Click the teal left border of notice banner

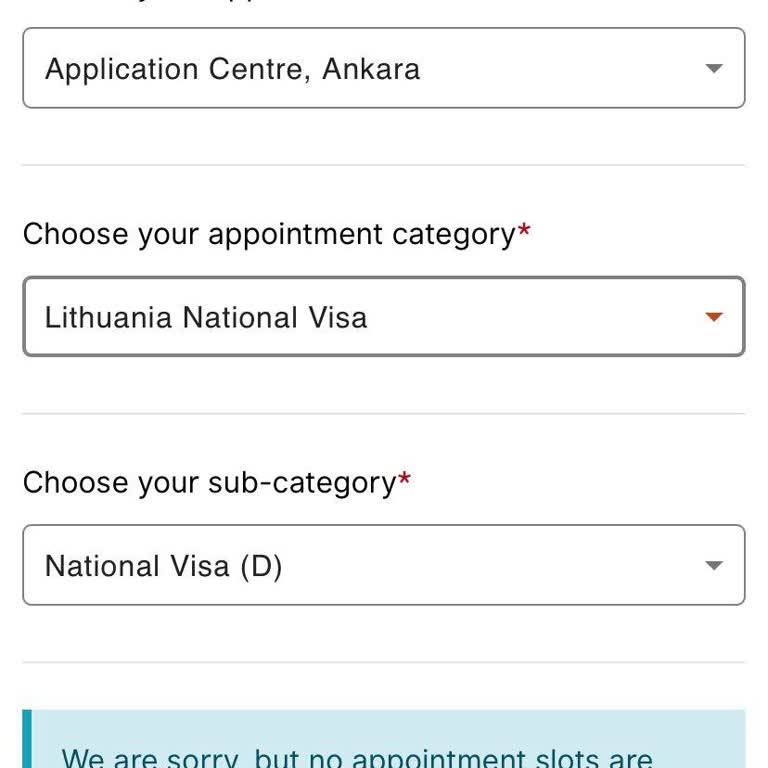(27, 740)
